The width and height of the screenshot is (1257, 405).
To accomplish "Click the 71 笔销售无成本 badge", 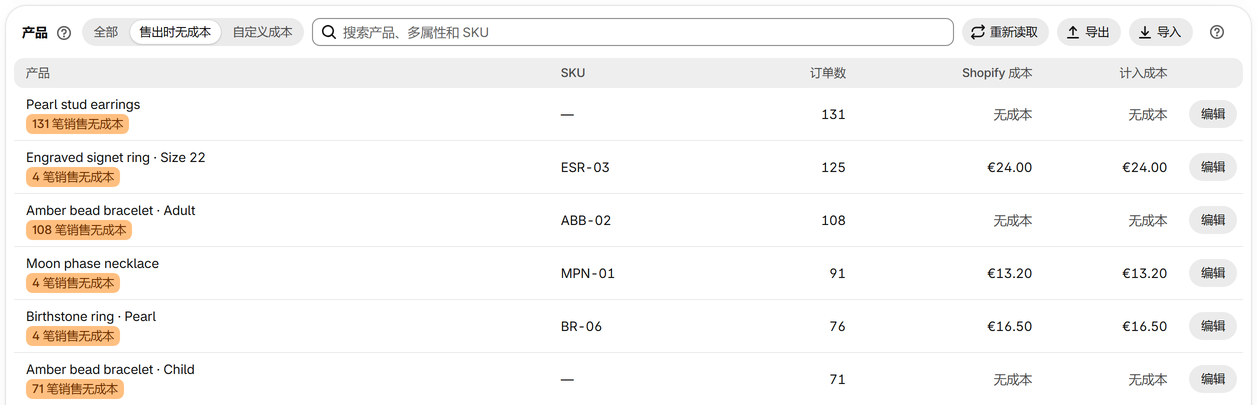I will pos(75,389).
